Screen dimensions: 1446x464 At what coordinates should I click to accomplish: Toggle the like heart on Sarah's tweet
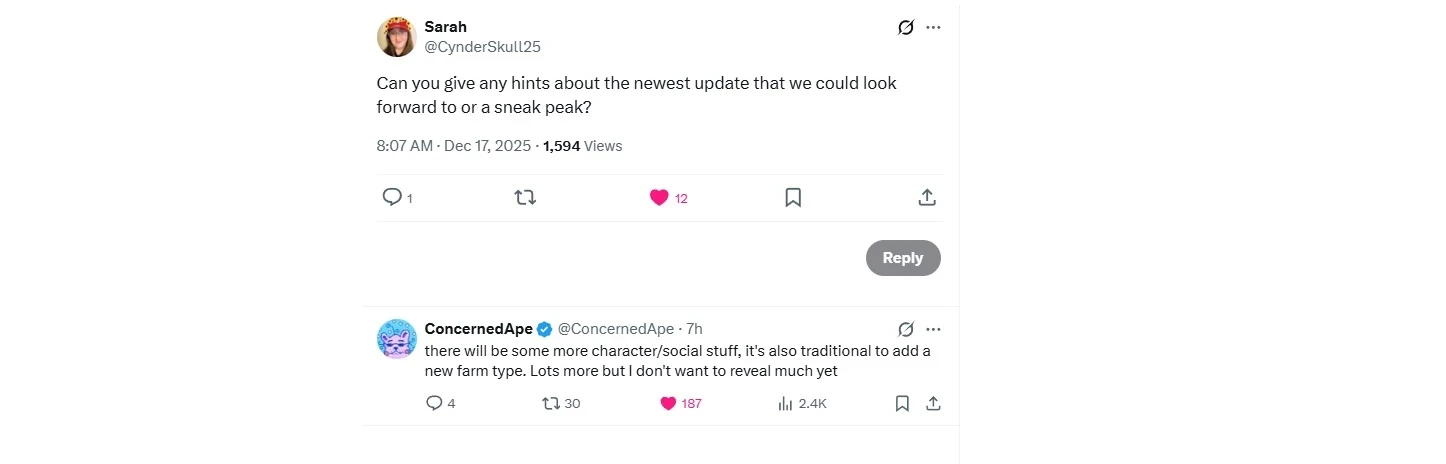(x=659, y=197)
